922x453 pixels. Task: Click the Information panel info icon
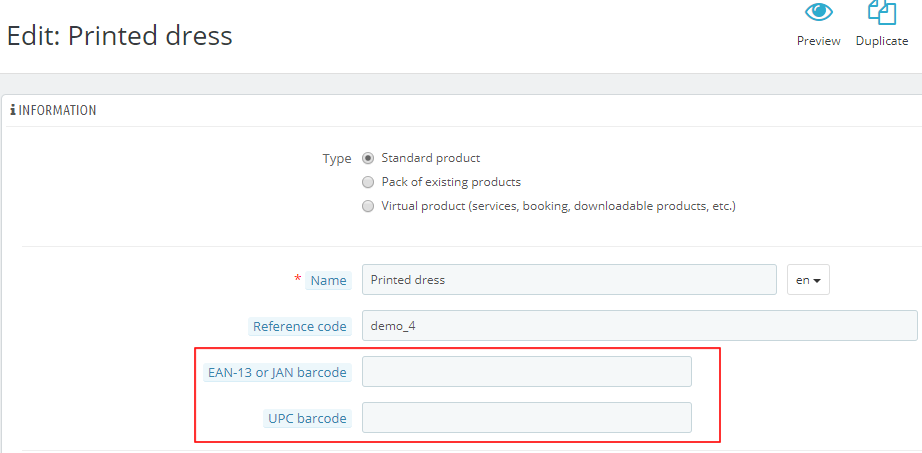point(13,110)
